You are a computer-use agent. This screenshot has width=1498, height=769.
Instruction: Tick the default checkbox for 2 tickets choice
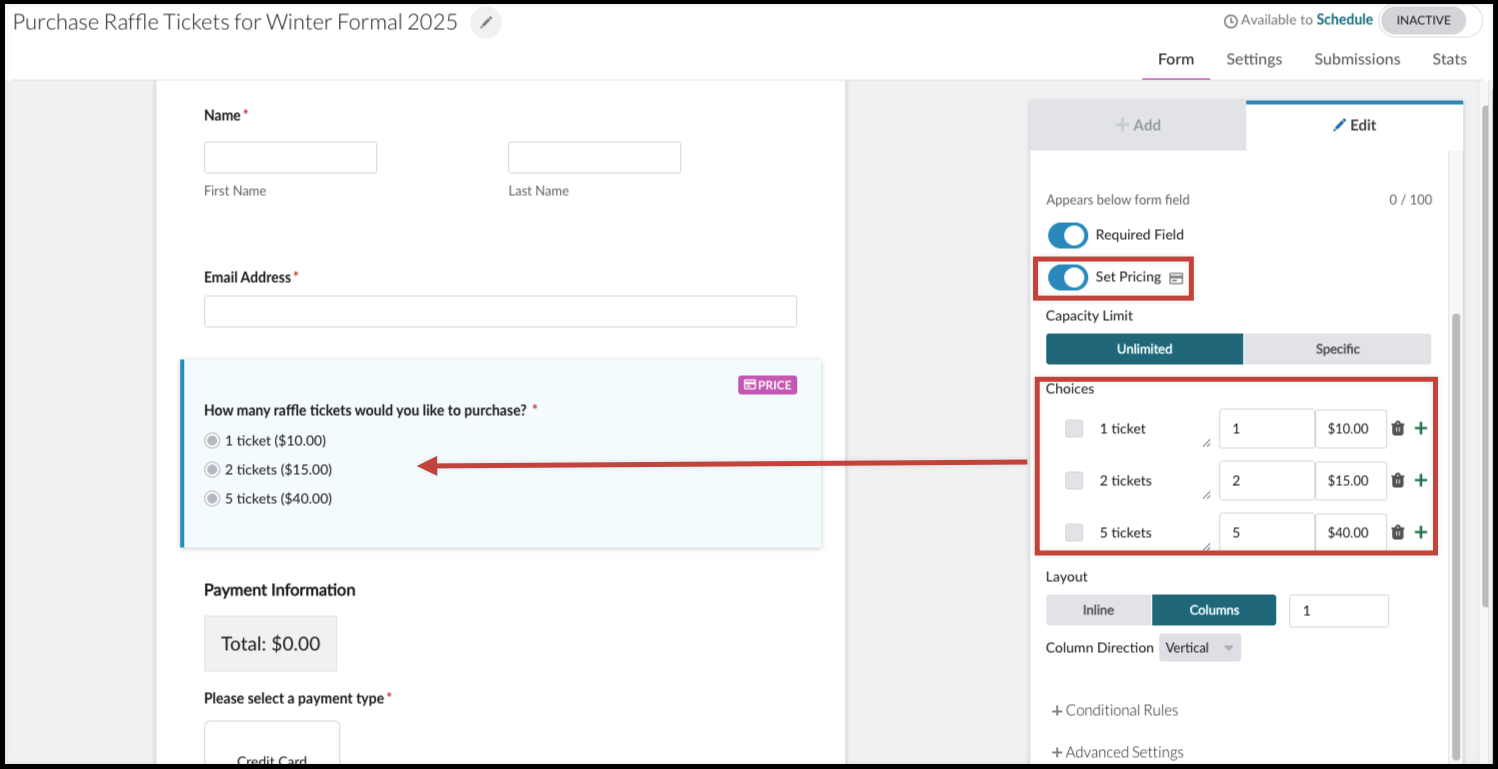(x=1074, y=480)
